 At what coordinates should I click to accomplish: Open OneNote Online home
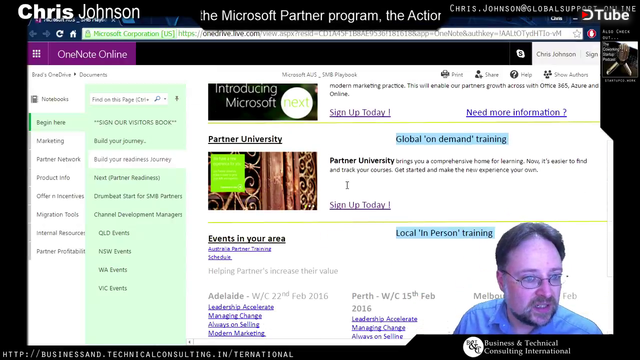(92, 54)
